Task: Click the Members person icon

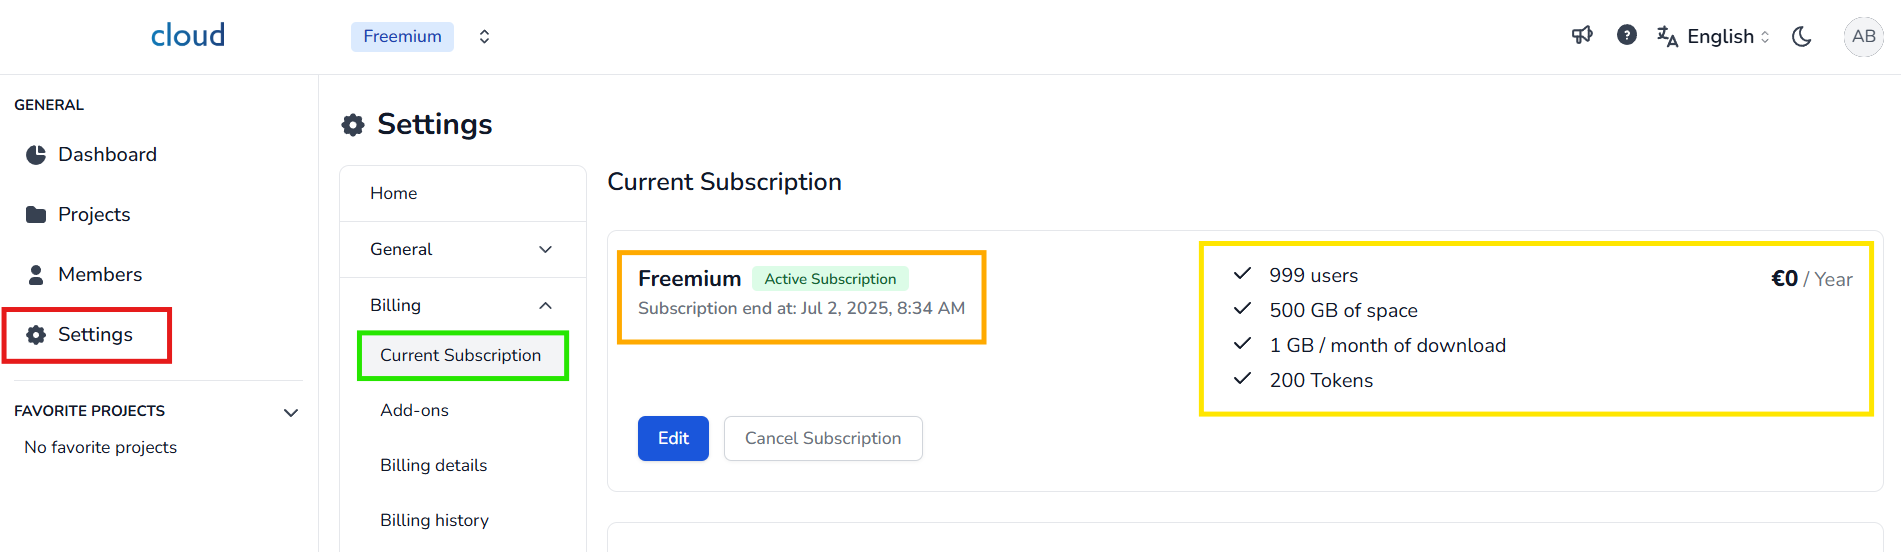Action: [x=36, y=275]
